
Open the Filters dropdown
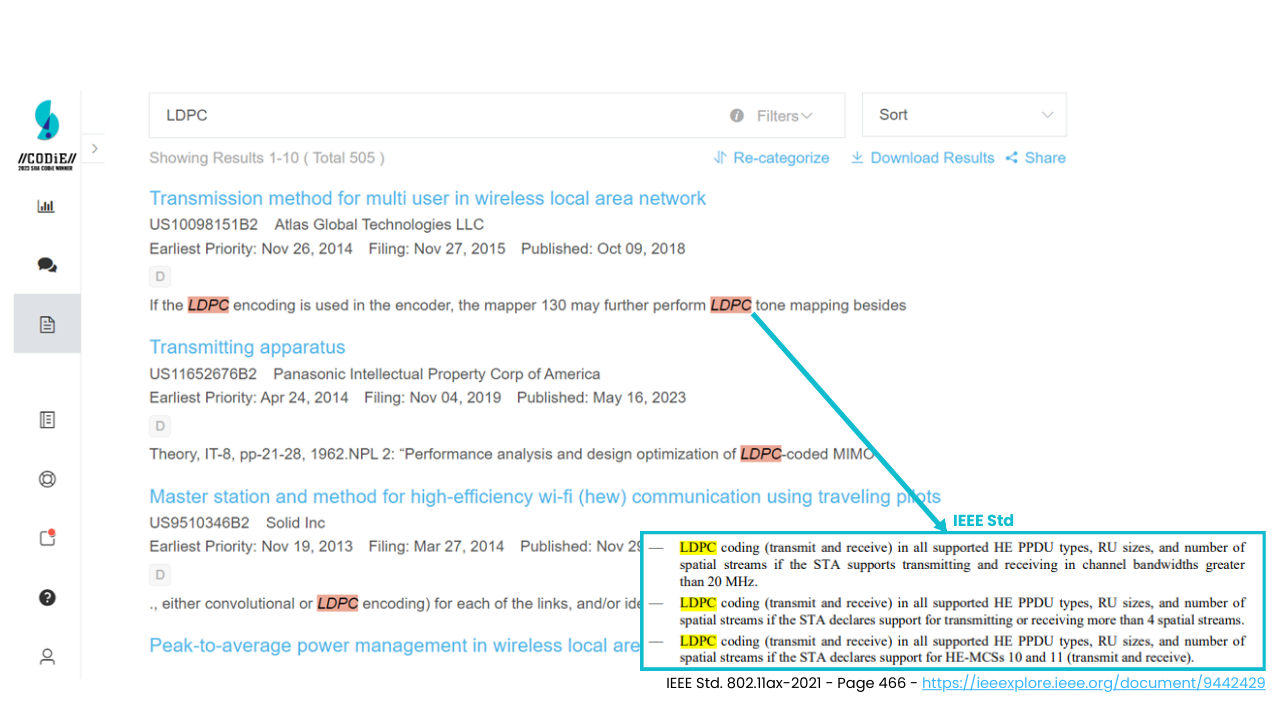tap(785, 116)
